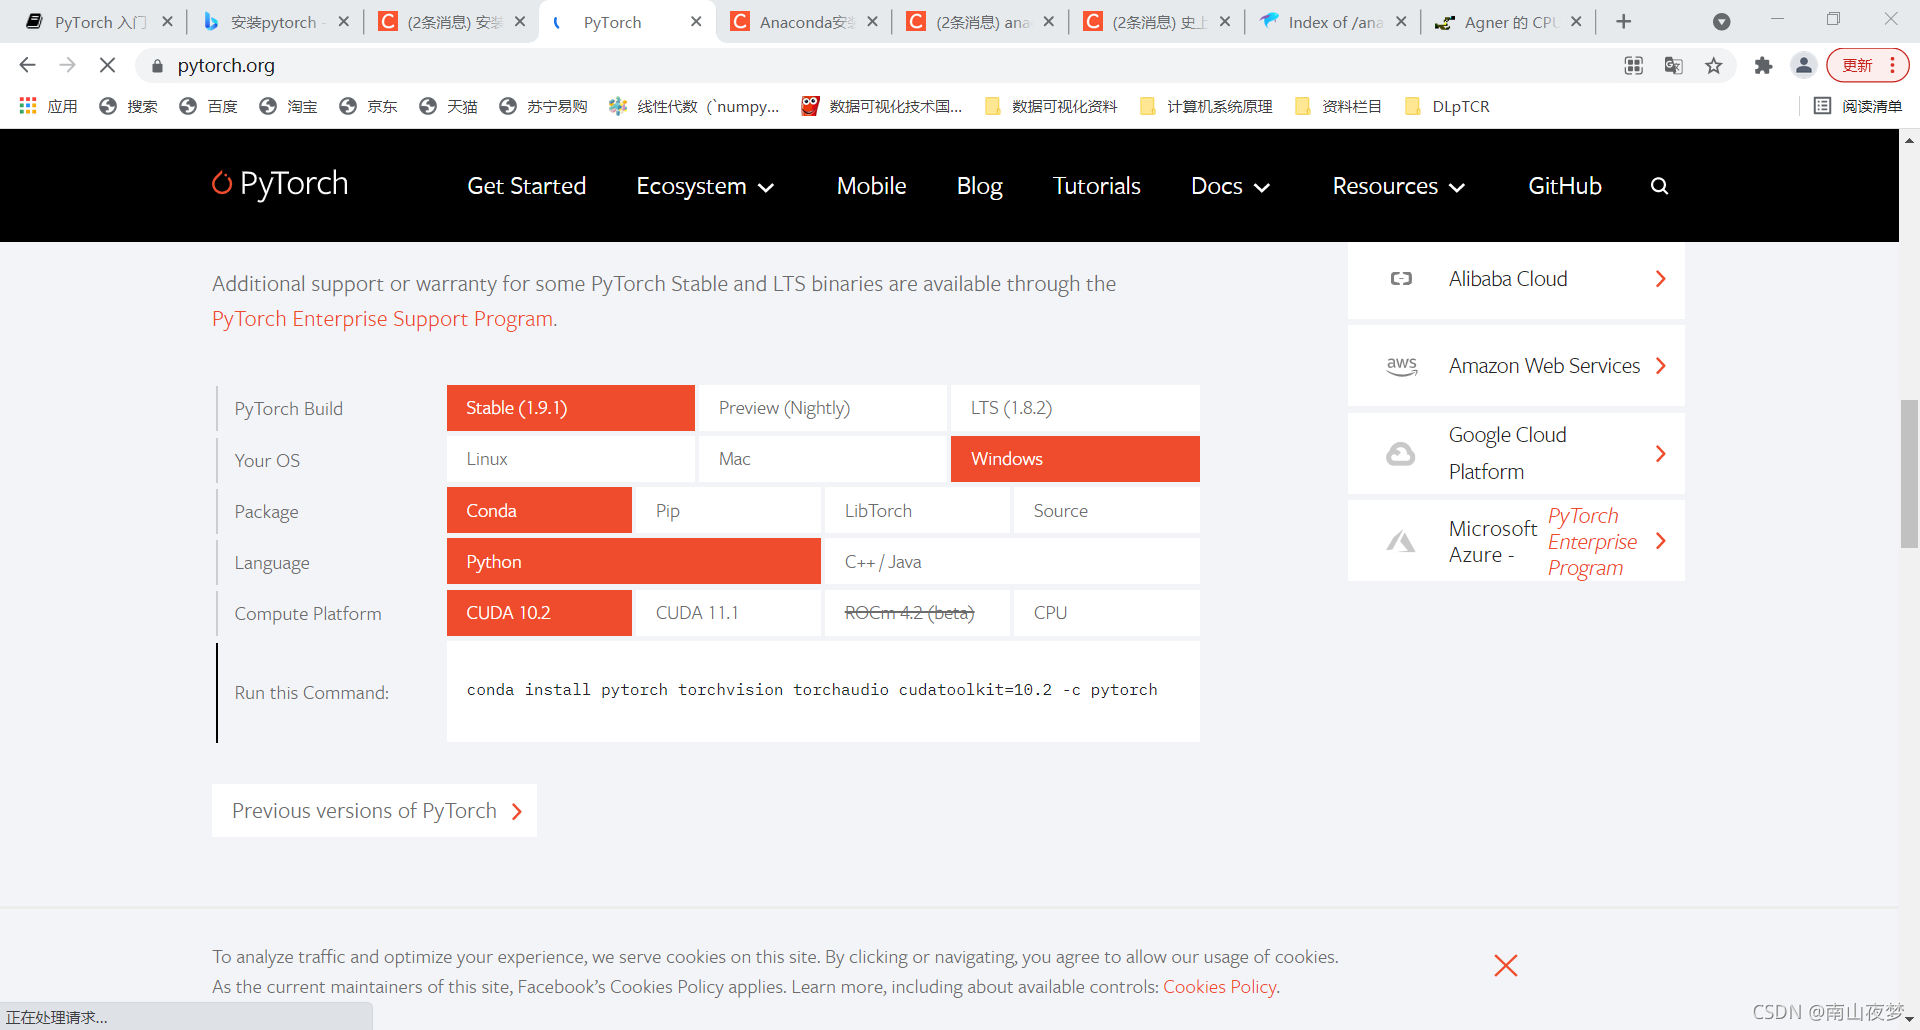Screen dimensions: 1920x1030
Task: Open the translate page icon
Action: (x=1674, y=66)
